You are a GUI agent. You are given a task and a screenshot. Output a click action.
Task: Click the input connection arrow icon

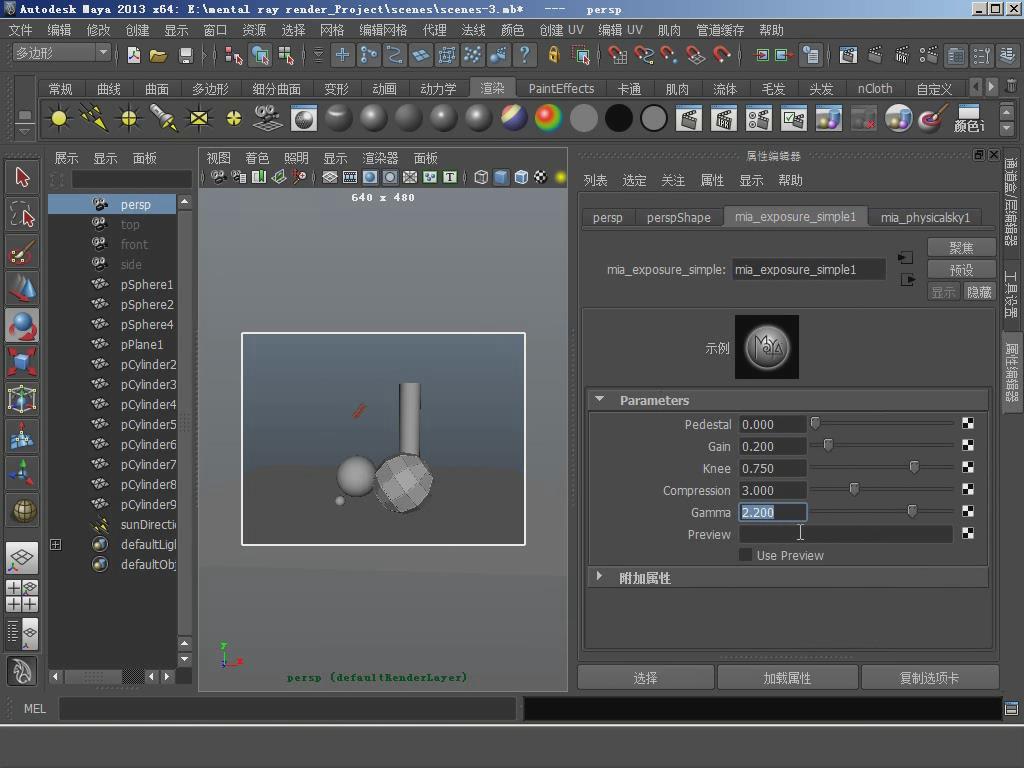click(x=906, y=257)
